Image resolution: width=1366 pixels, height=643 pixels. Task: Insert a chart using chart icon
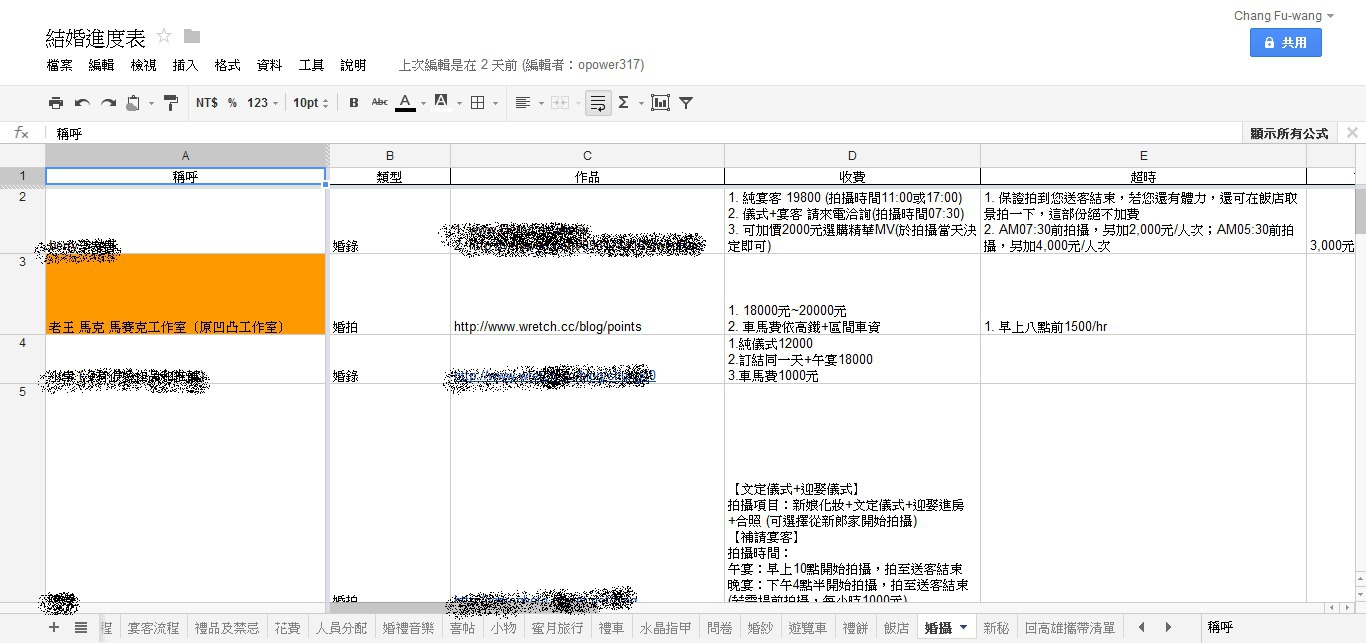coord(660,103)
